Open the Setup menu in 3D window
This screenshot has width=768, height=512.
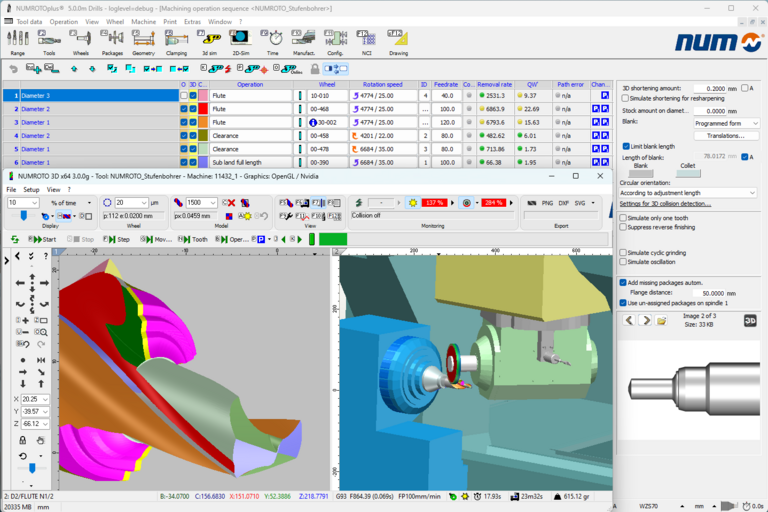[x=32, y=189]
